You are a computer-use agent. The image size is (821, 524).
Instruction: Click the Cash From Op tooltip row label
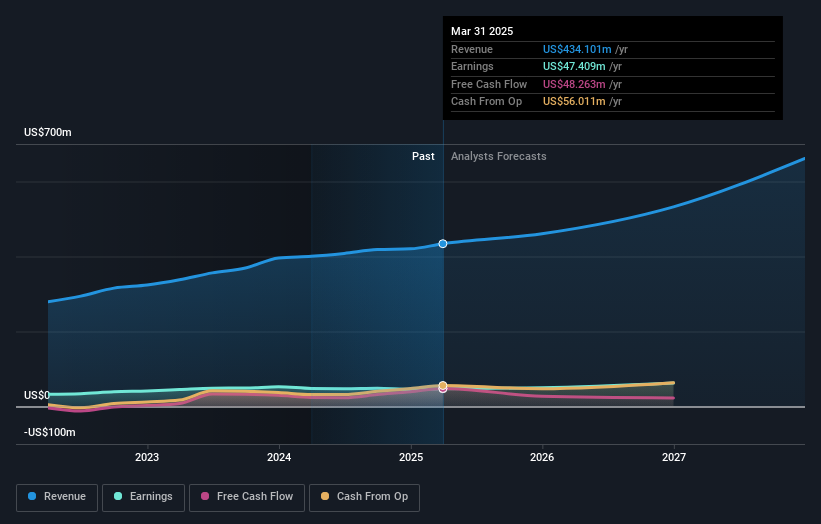486,102
